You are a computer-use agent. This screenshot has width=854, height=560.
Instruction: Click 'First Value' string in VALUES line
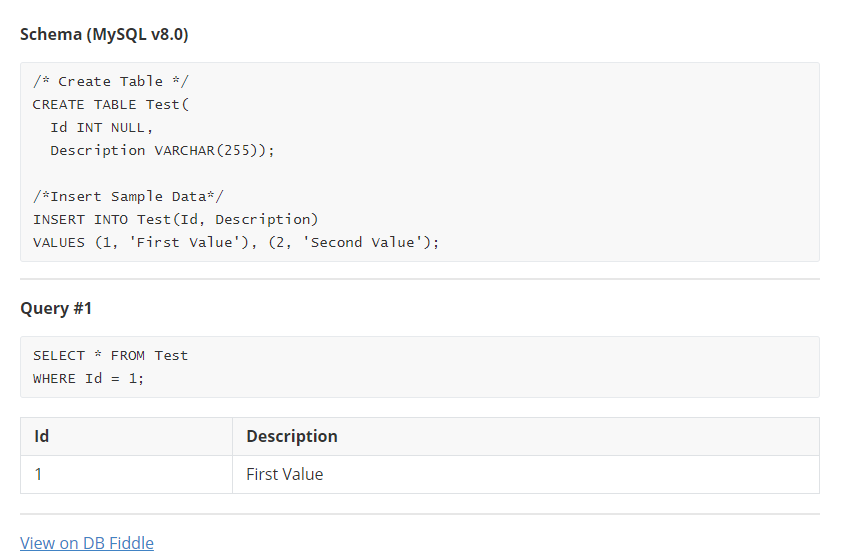pos(188,242)
